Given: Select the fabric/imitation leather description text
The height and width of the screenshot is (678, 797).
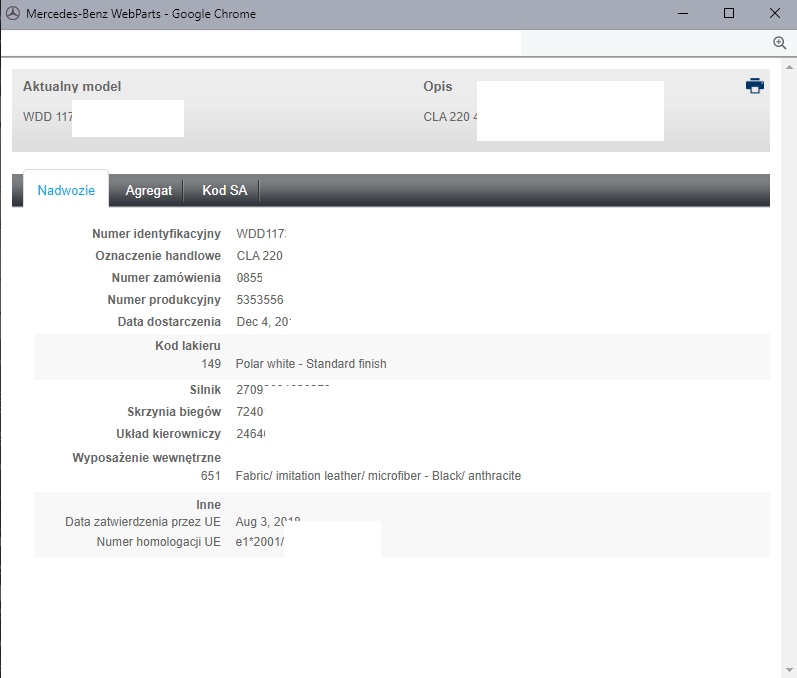Looking at the screenshot, I should [x=378, y=476].
